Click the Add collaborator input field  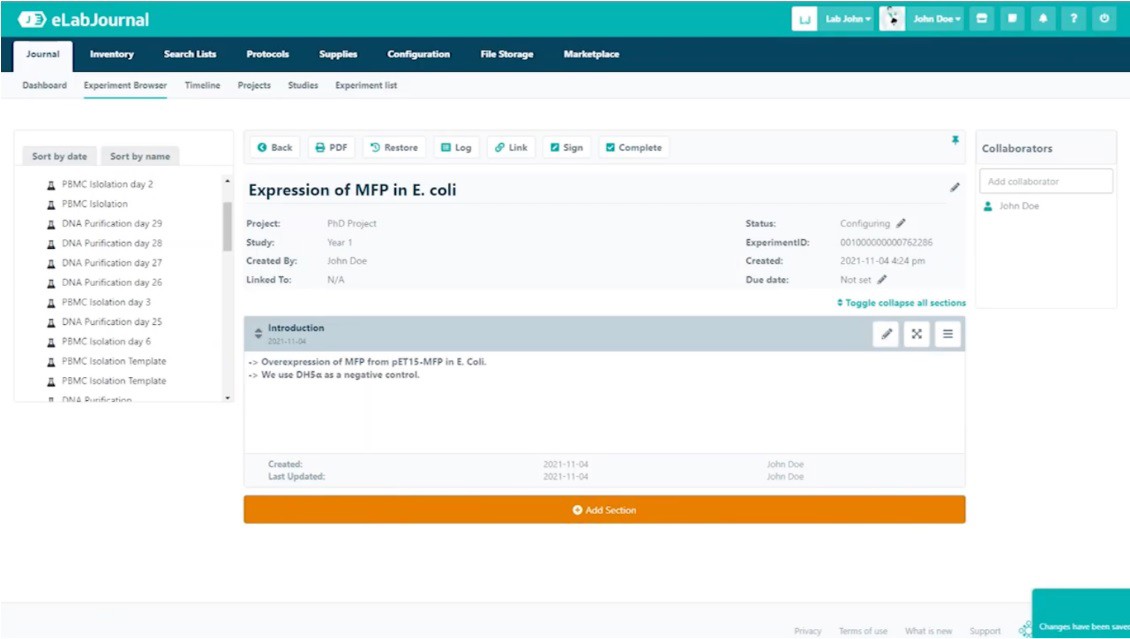pos(1045,181)
